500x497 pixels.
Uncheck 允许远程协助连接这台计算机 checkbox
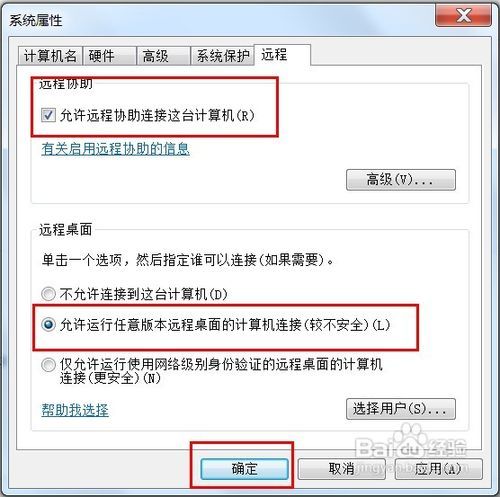point(48,116)
